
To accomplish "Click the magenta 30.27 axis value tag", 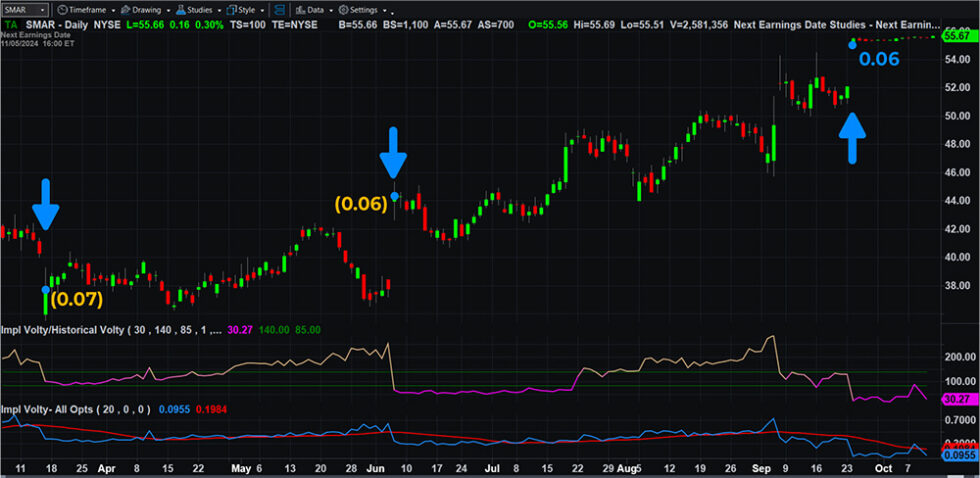I will click(958, 398).
